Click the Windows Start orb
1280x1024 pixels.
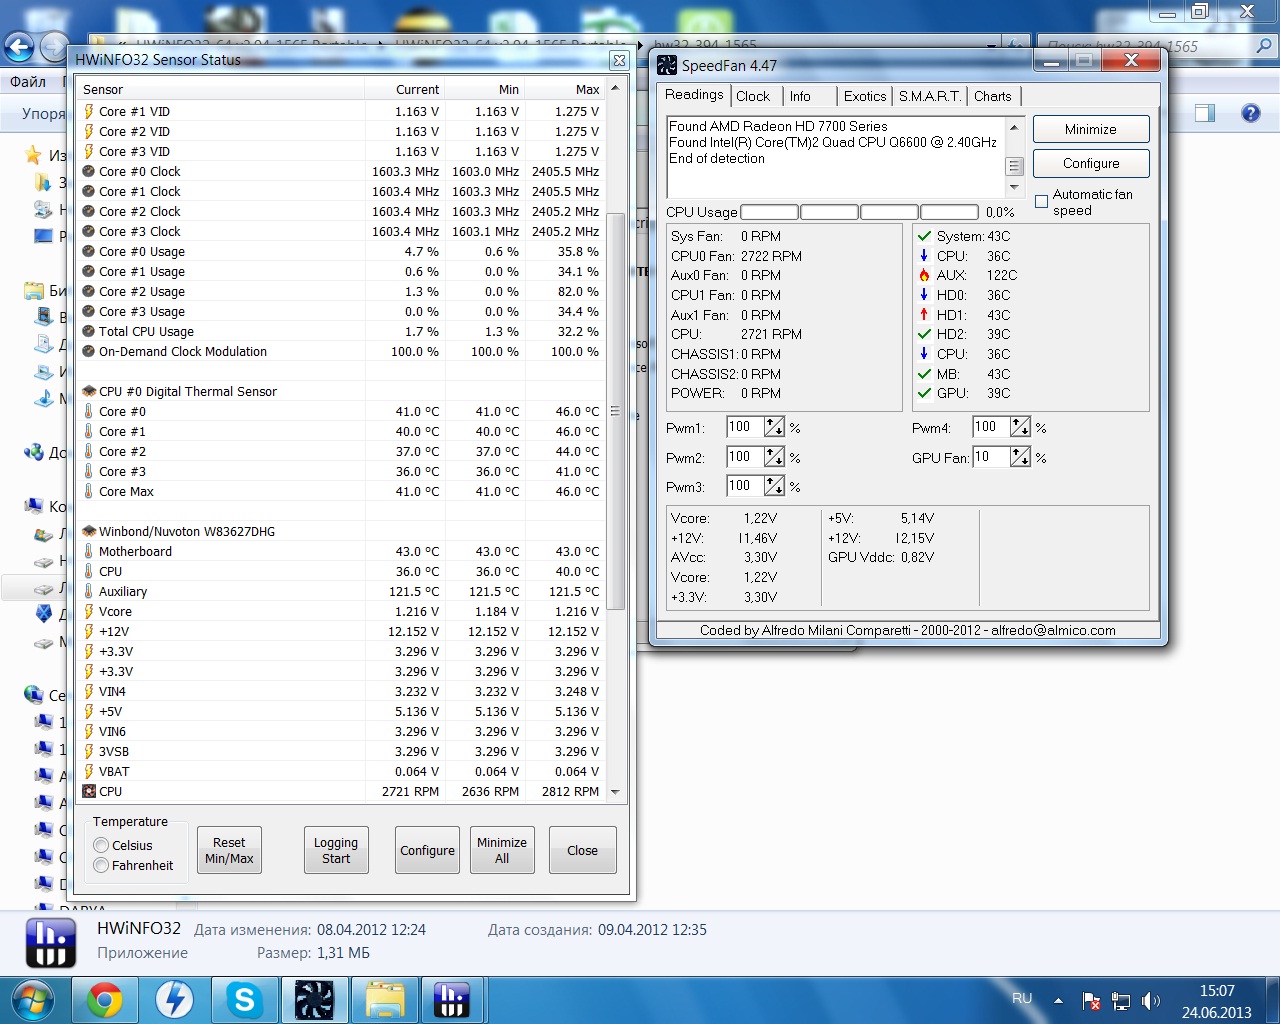click(x=32, y=999)
